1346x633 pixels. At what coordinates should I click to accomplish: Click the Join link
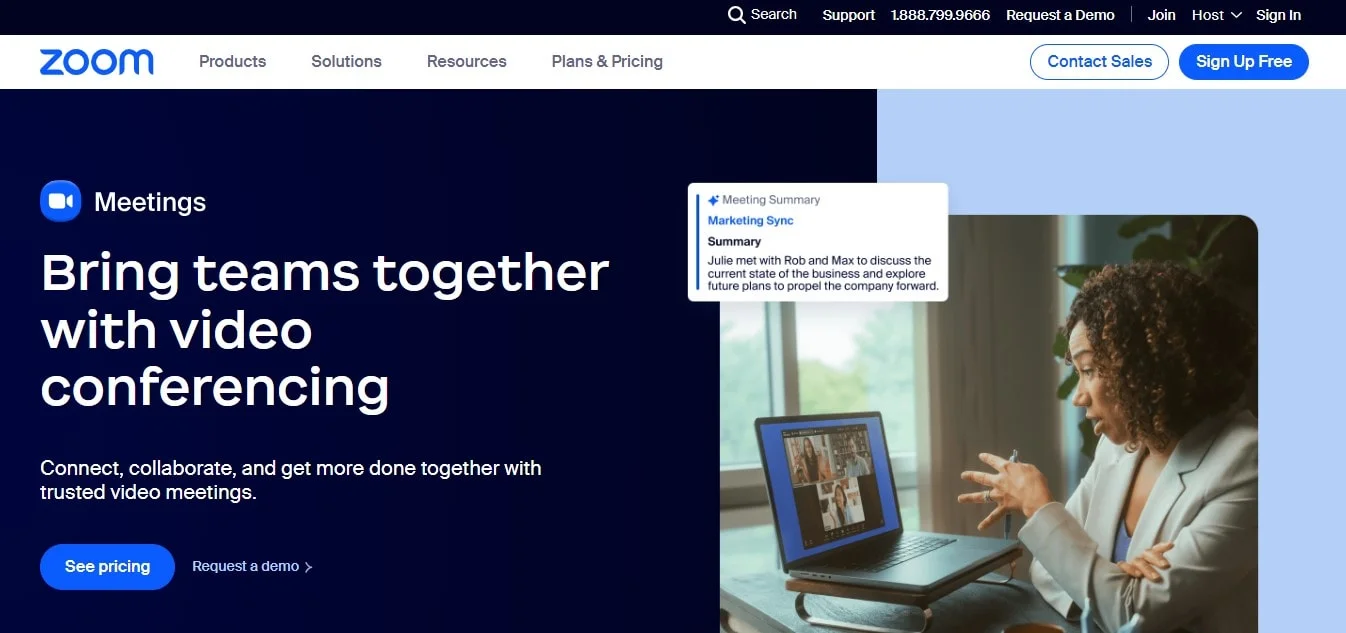coord(1161,15)
